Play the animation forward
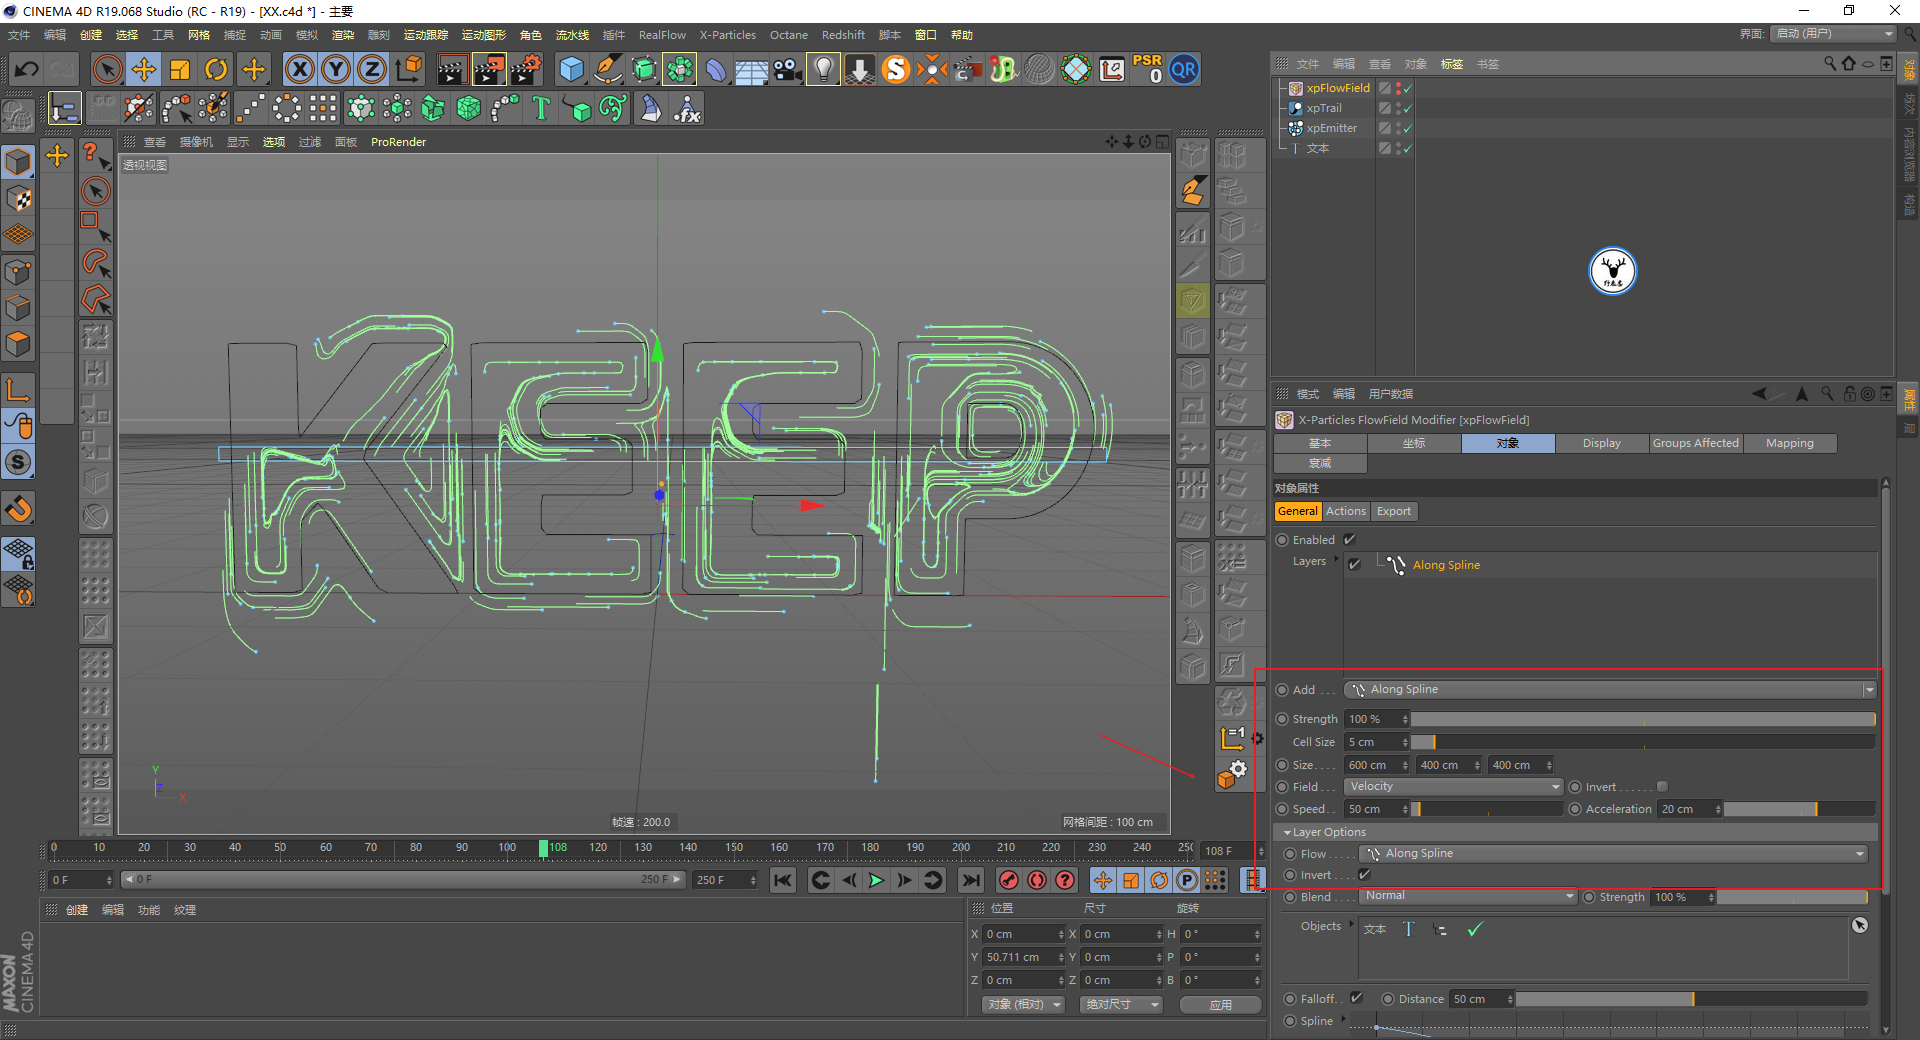 pyautogui.click(x=876, y=880)
